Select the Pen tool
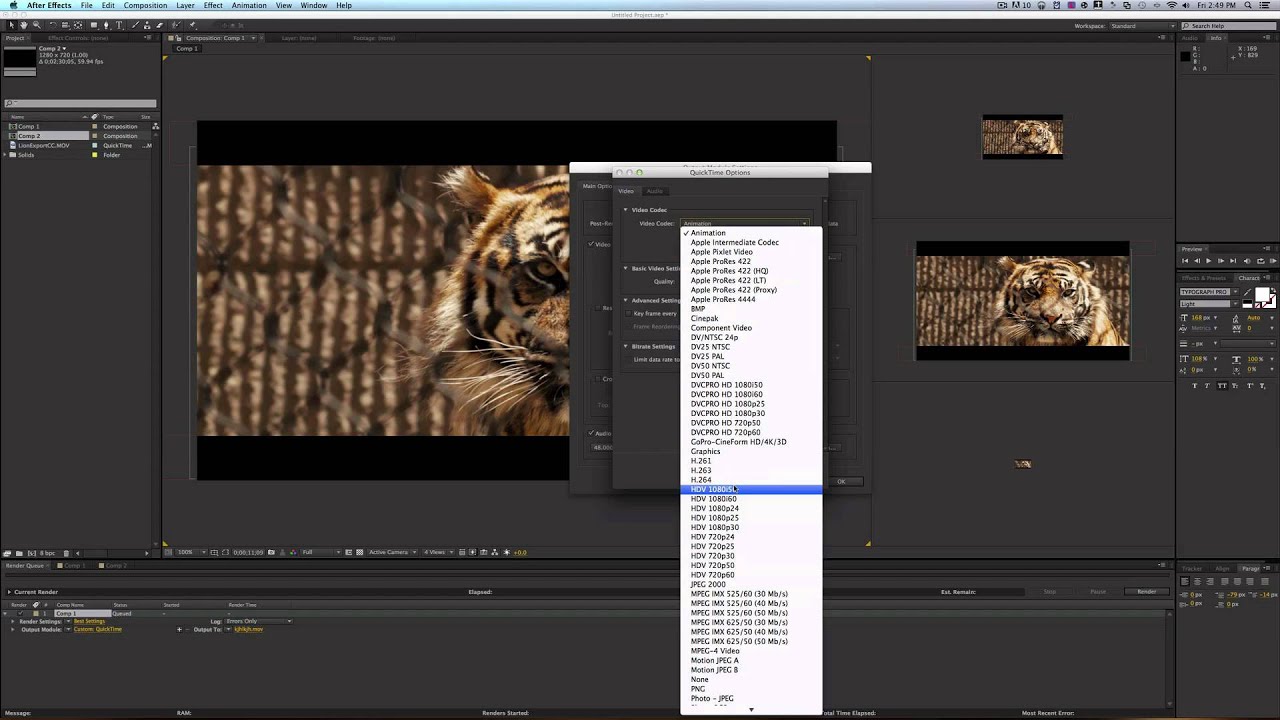The height and width of the screenshot is (720, 1280). pos(106,25)
